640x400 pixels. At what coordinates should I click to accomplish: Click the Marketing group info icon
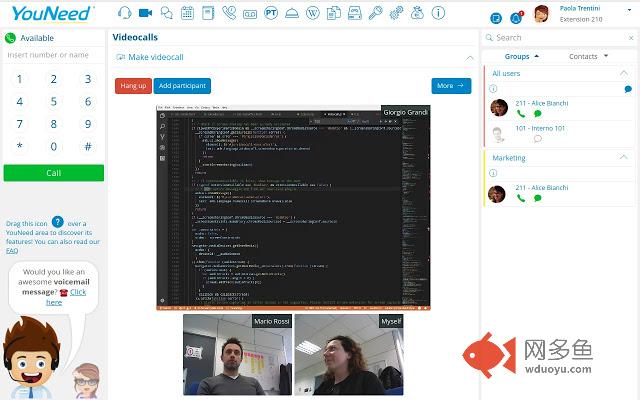click(493, 173)
